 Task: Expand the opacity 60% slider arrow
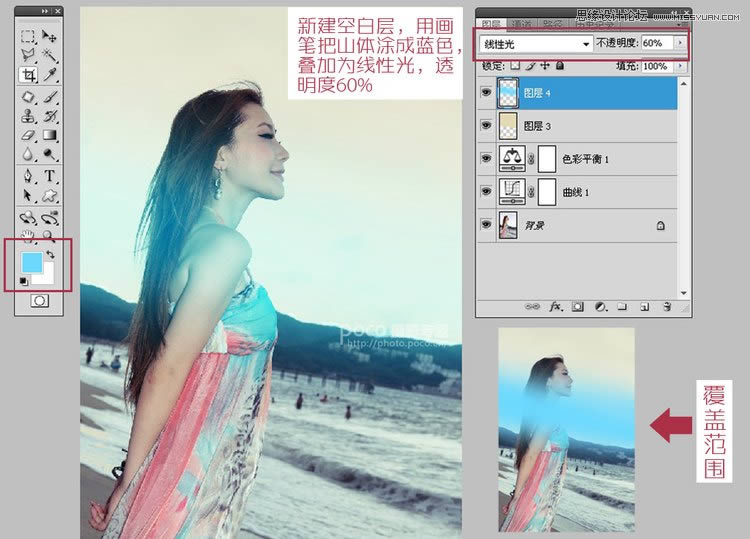(681, 44)
